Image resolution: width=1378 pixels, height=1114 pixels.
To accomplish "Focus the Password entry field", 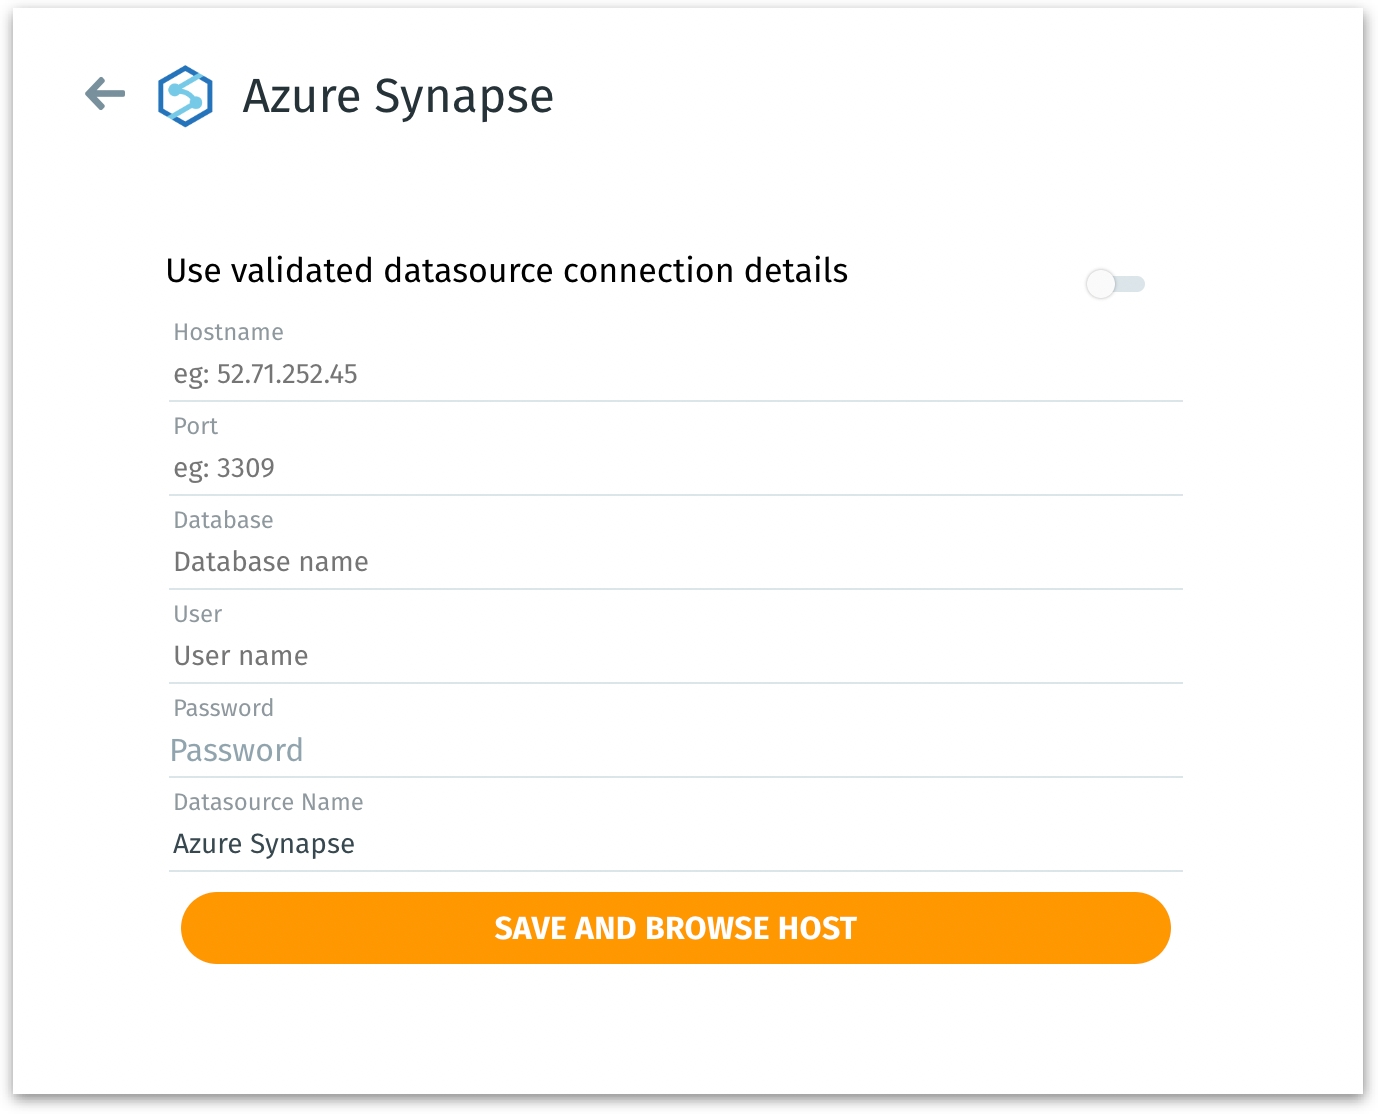I will 675,751.
